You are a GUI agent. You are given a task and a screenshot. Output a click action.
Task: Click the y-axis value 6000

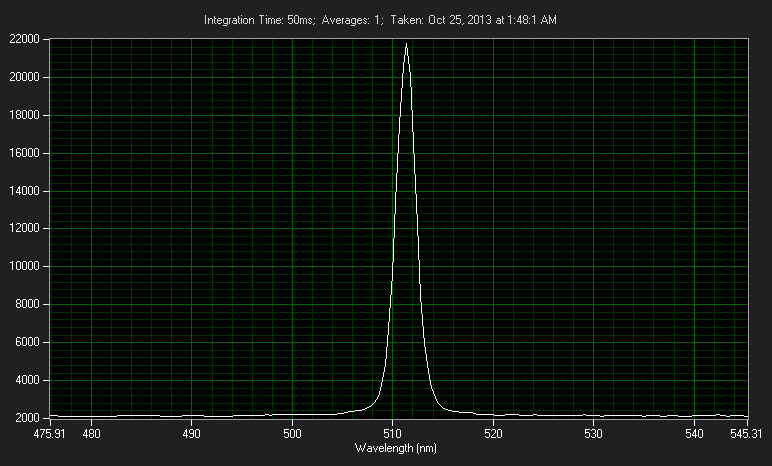click(27, 342)
